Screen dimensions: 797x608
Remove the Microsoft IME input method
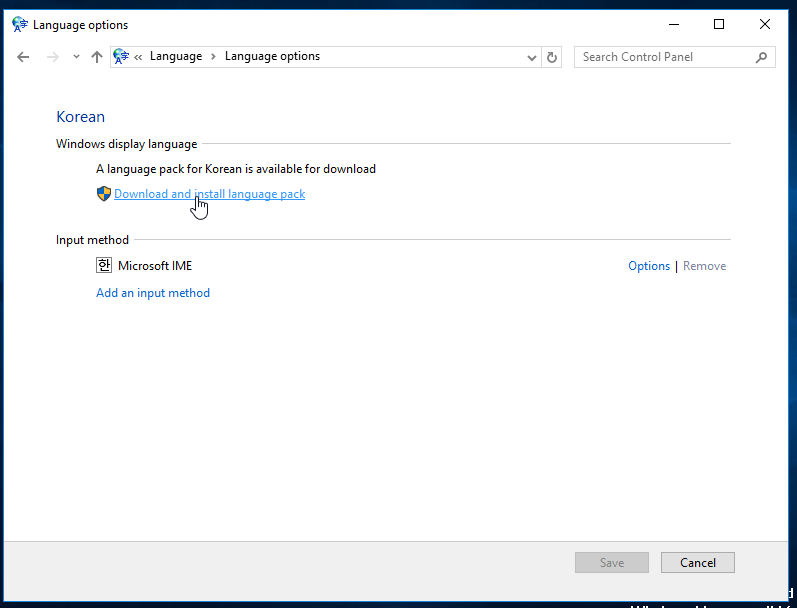tap(704, 266)
